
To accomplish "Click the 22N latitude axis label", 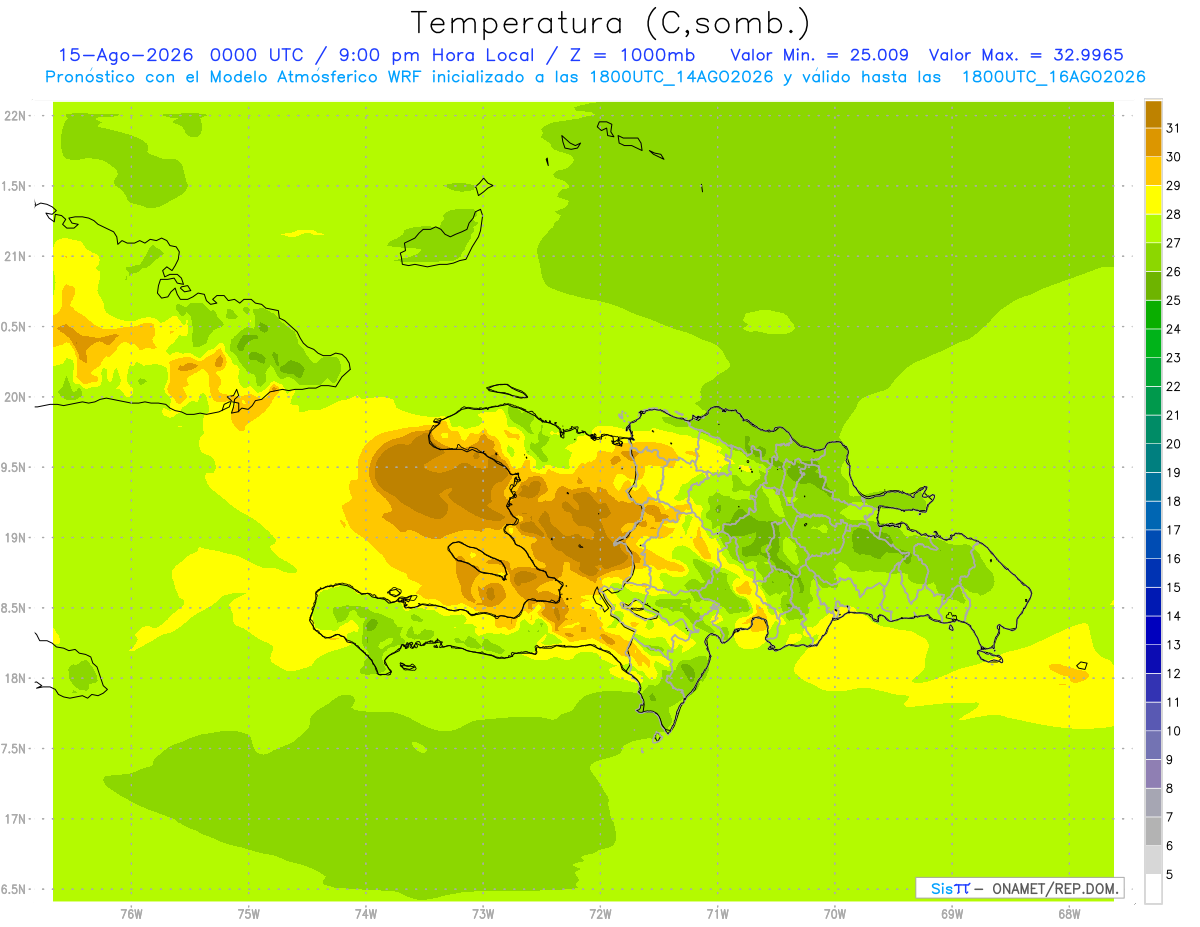I will [16, 115].
